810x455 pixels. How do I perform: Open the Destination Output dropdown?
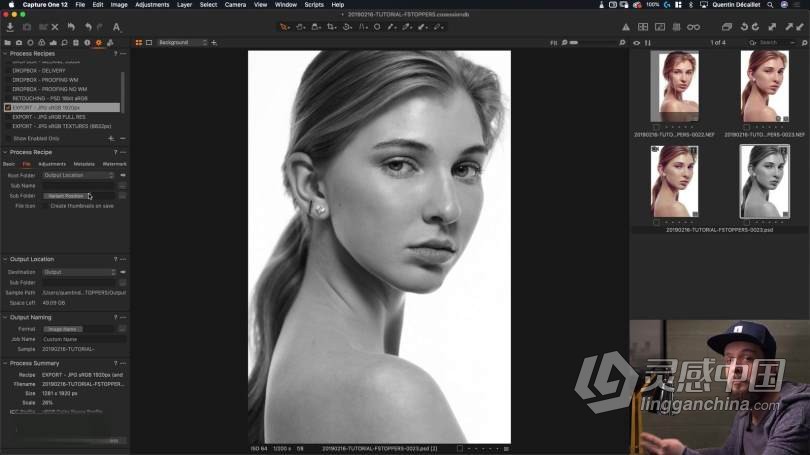[x=80, y=272]
